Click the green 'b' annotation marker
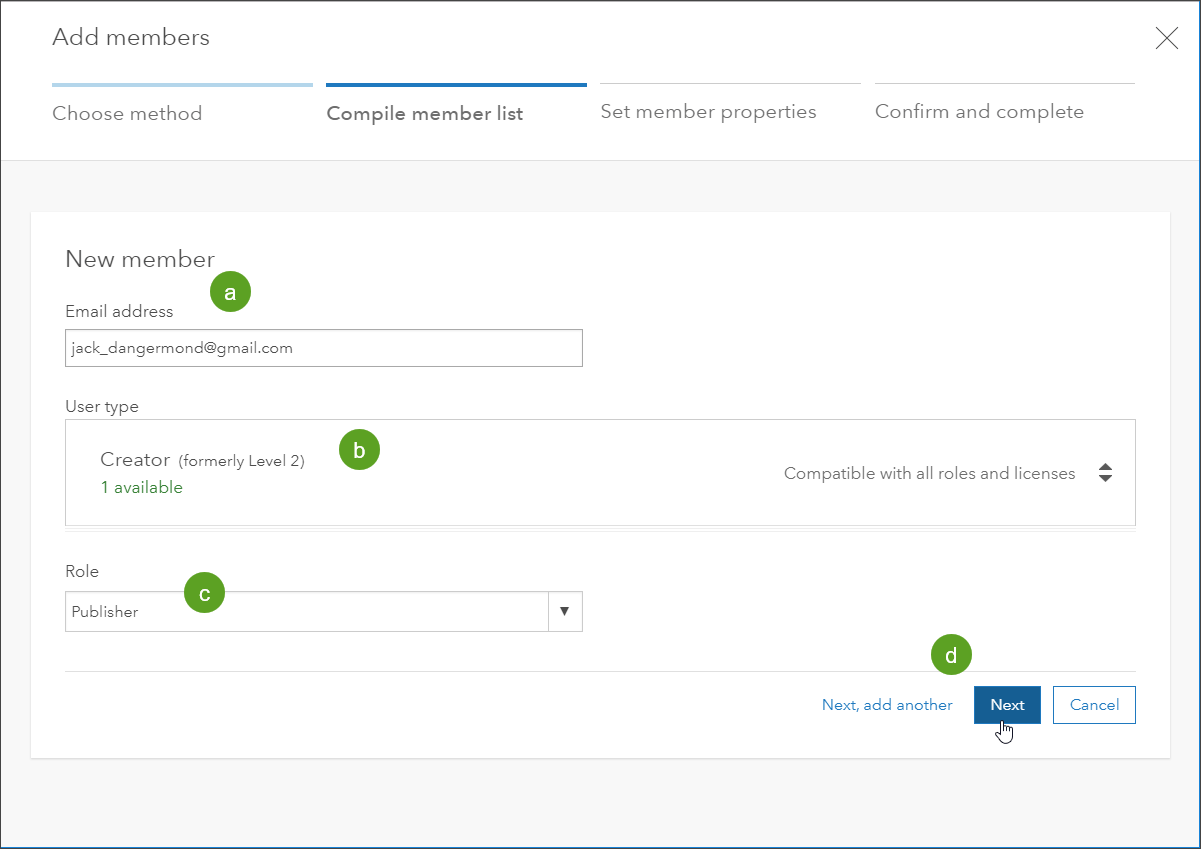Viewport: 1201px width, 849px height. [x=360, y=450]
